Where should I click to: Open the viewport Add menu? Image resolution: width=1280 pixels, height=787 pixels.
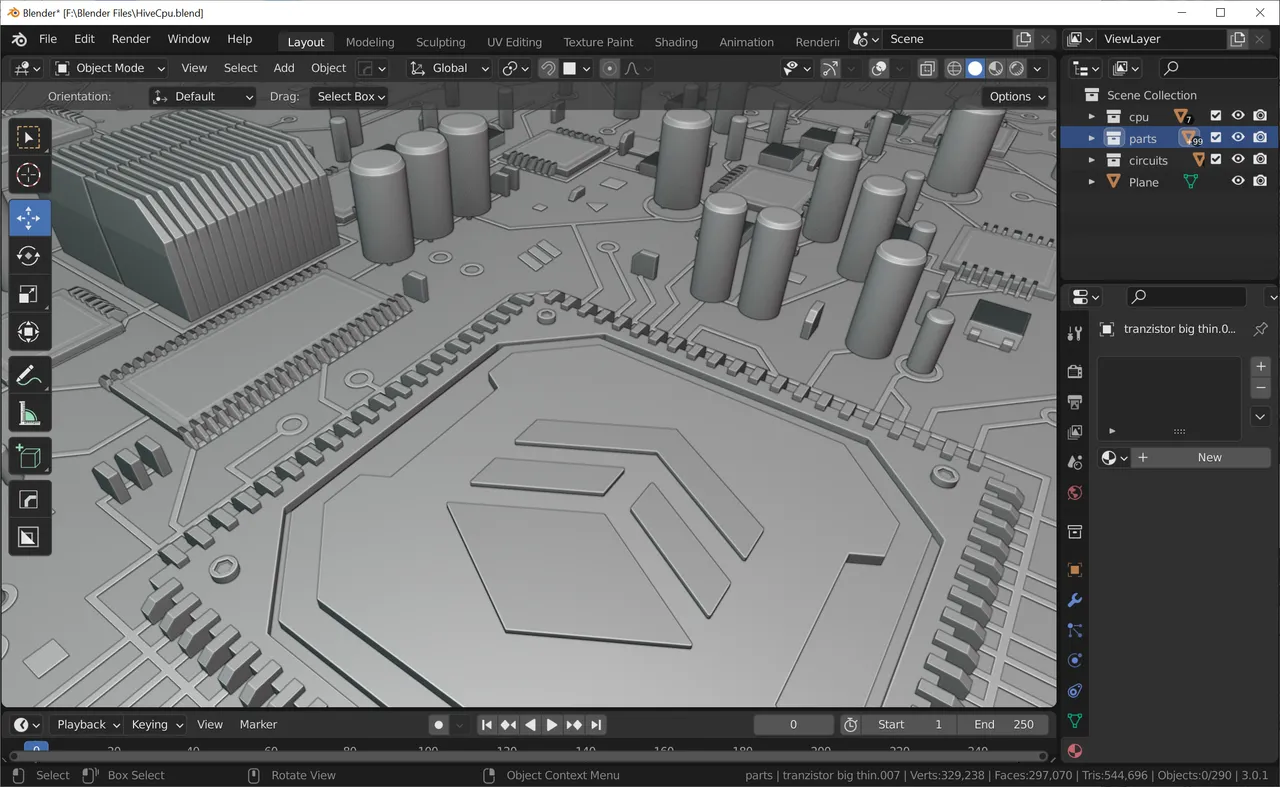point(284,68)
